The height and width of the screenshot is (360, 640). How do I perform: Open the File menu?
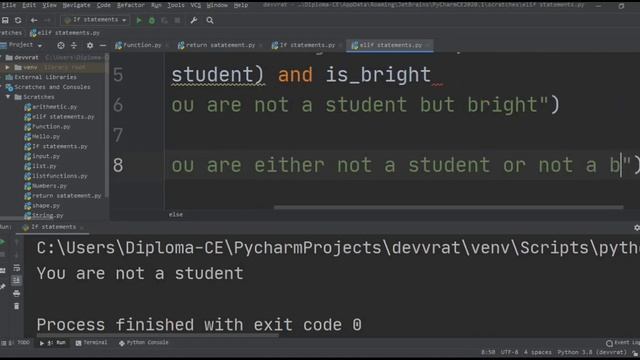point(9,5)
